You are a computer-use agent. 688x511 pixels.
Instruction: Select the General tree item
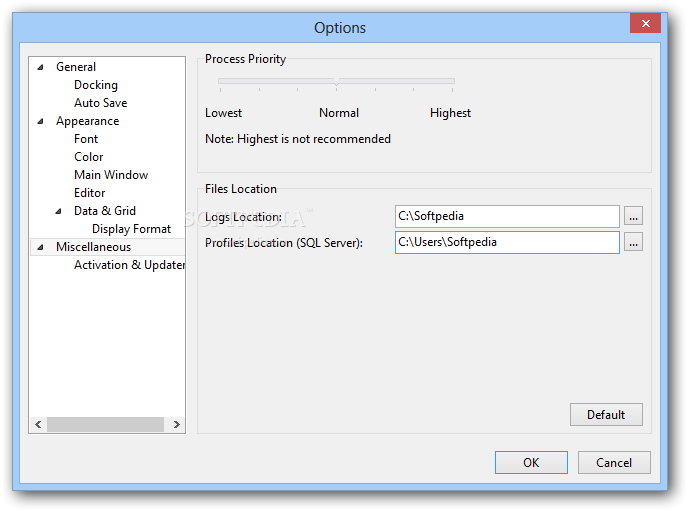(x=76, y=67)
